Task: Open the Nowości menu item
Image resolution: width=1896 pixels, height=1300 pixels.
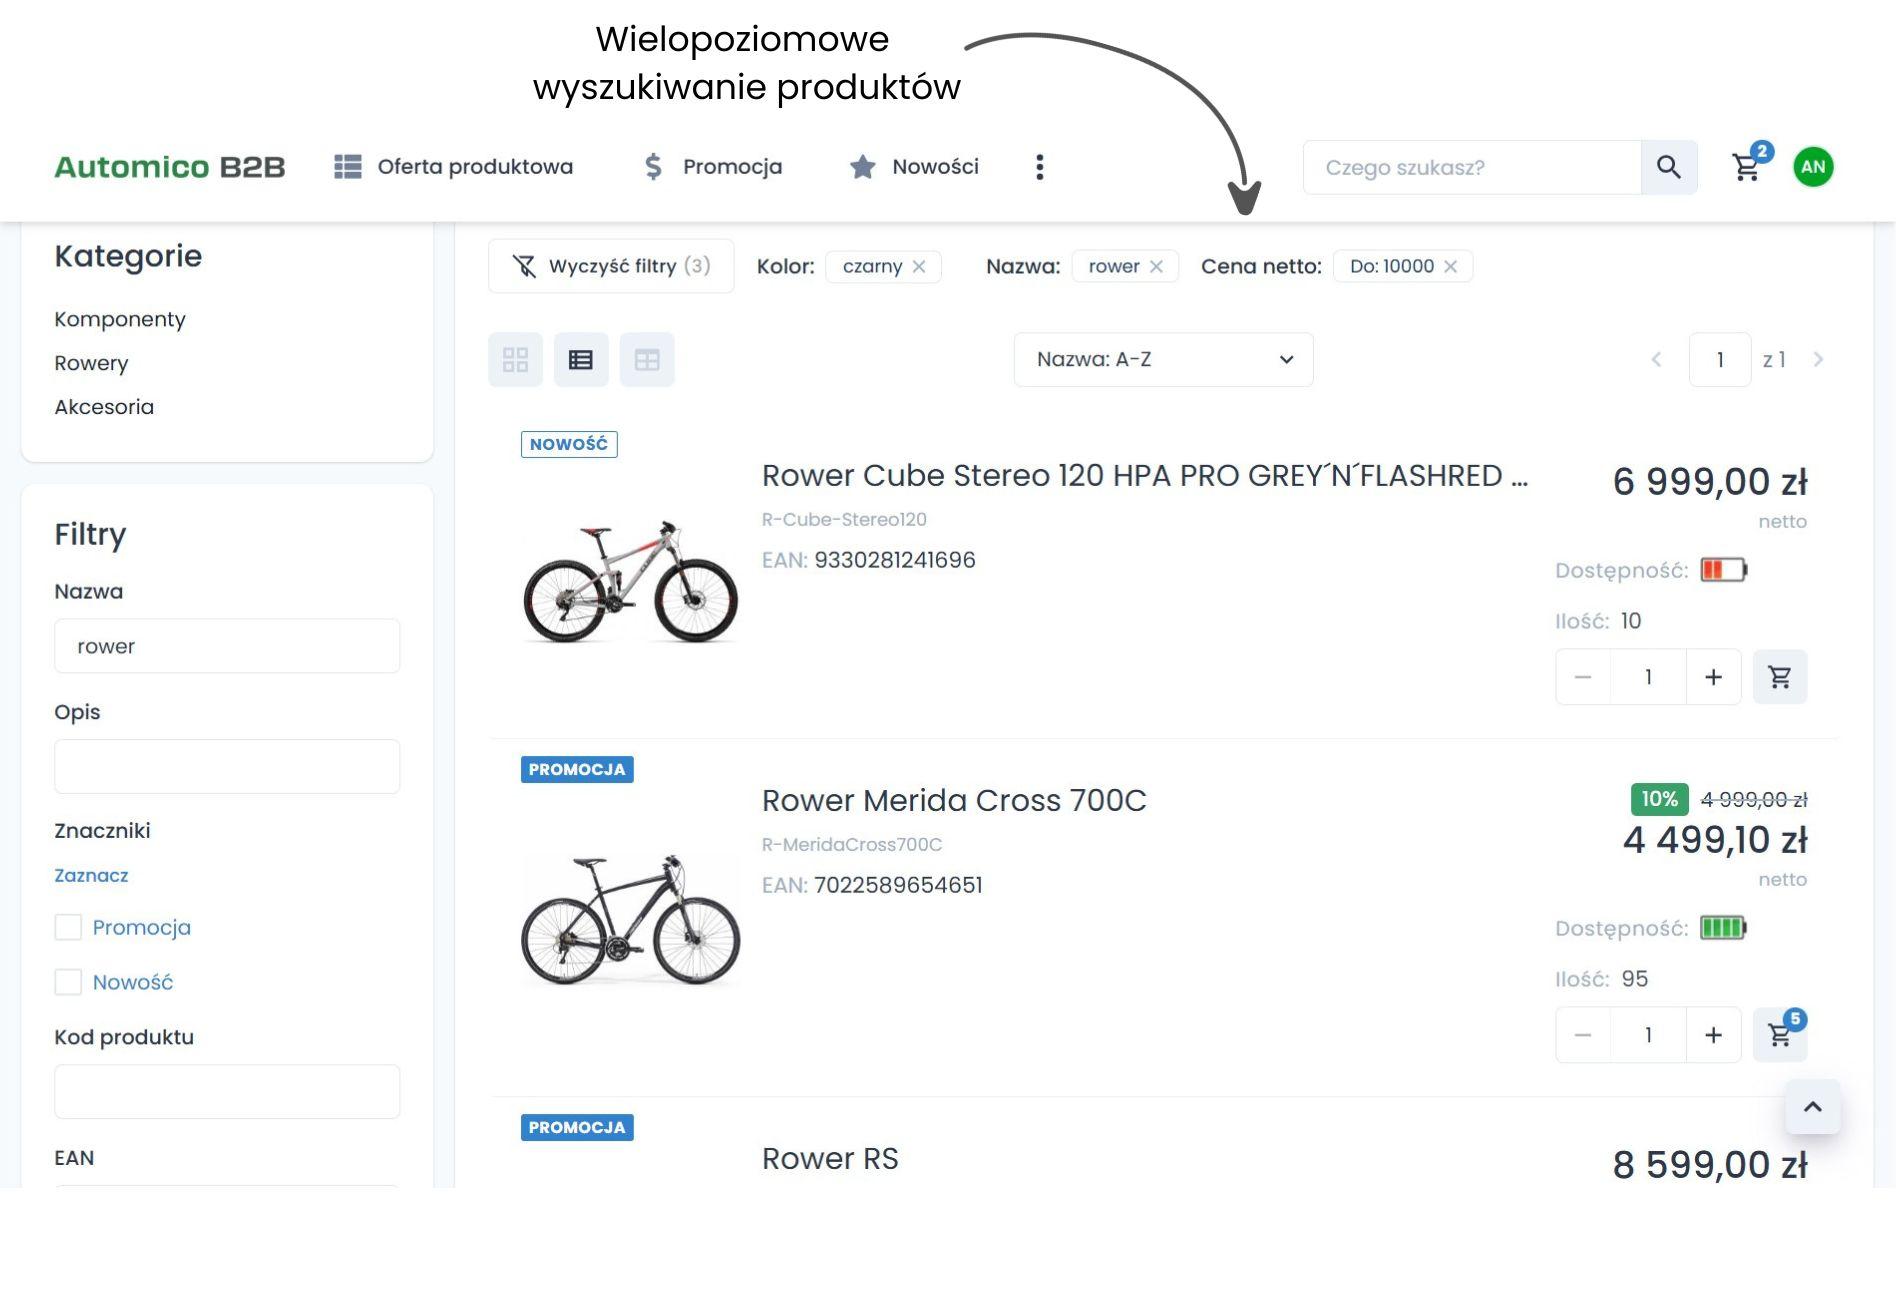Action: click(914, 167)
